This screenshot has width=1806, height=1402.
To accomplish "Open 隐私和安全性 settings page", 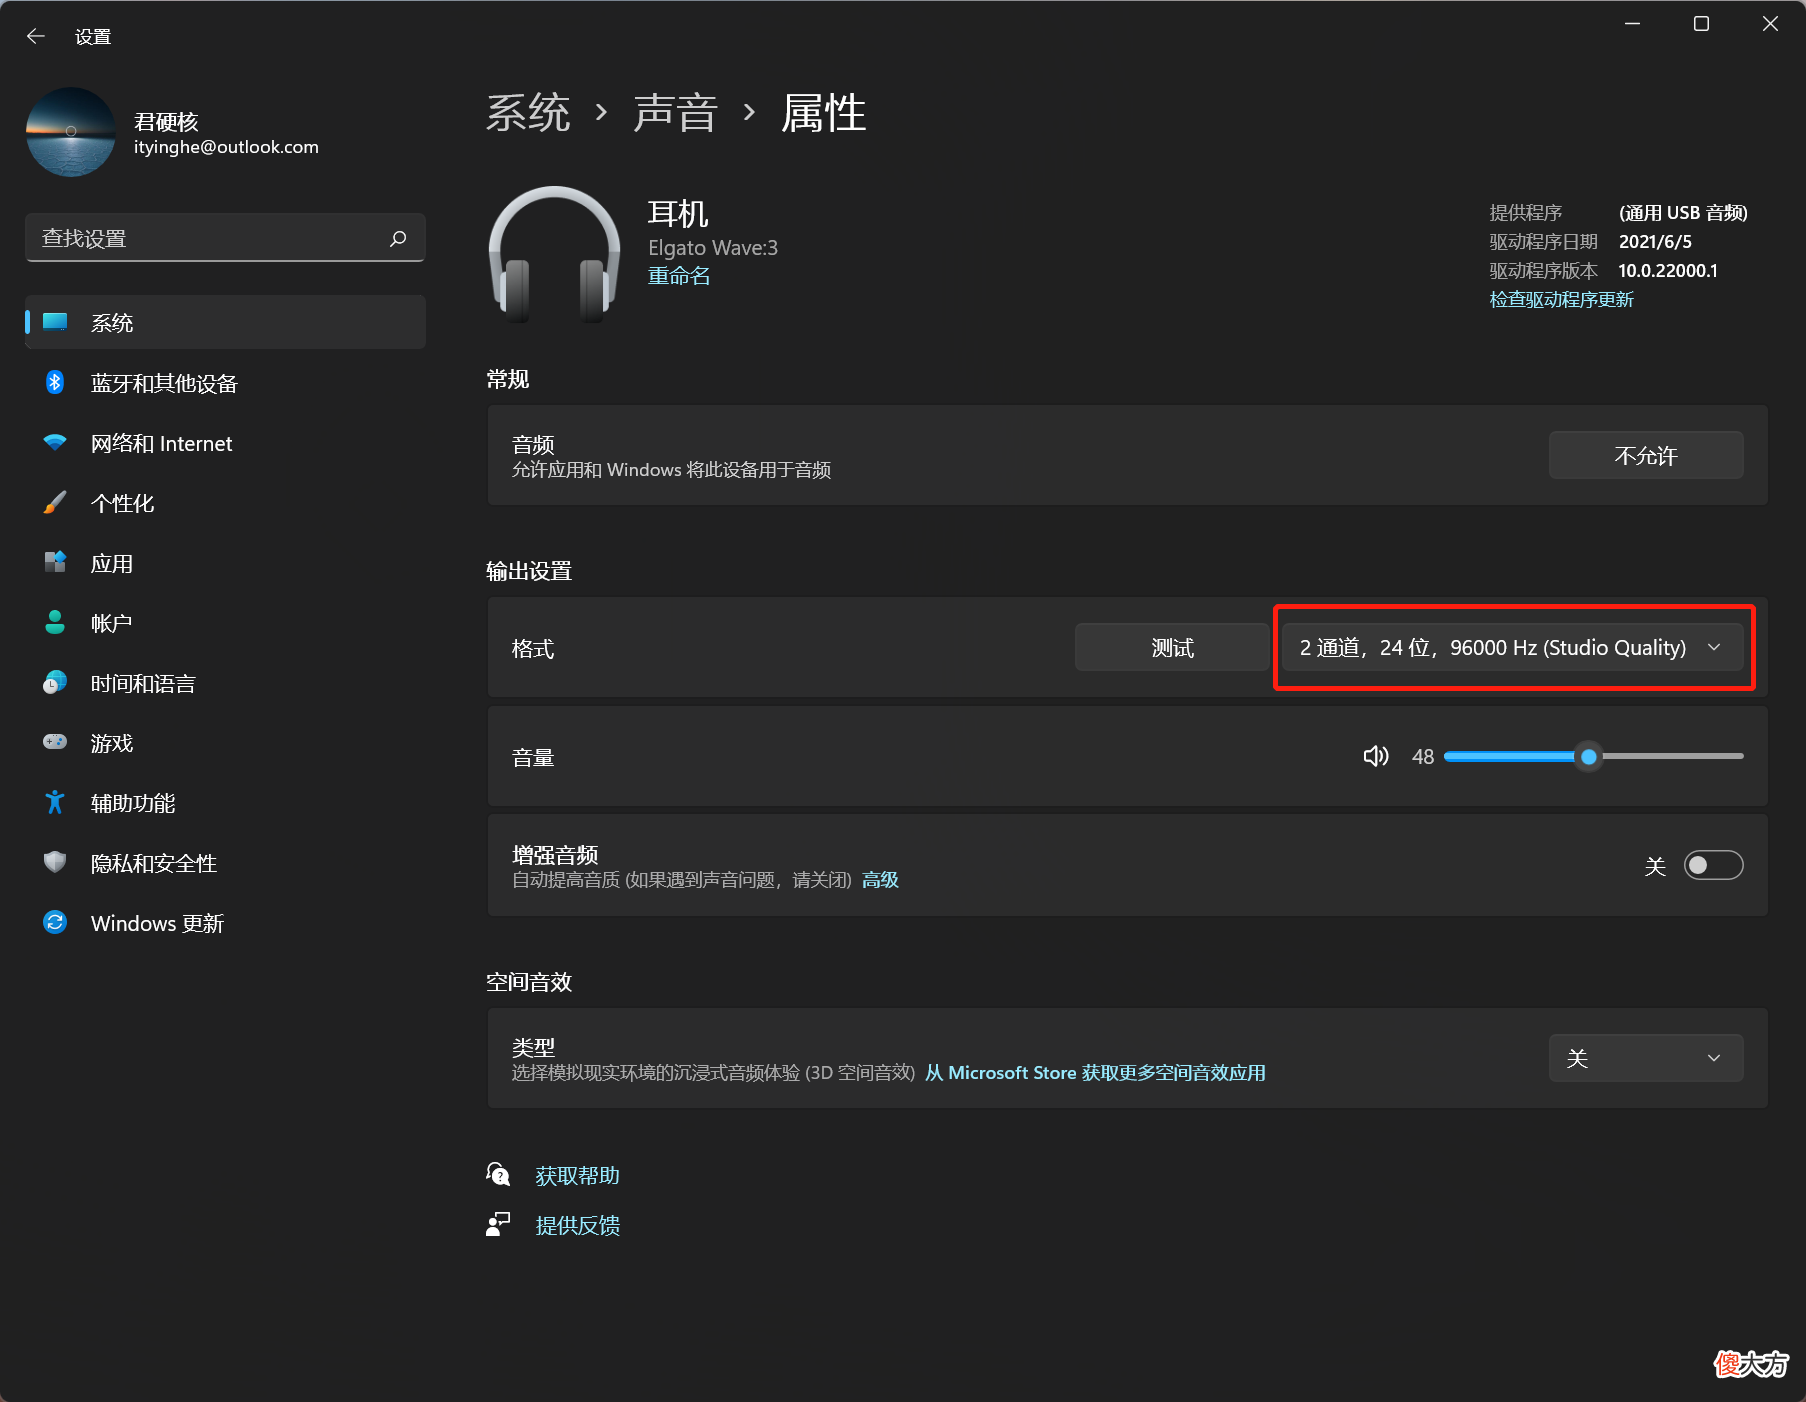I will [226, 863].
